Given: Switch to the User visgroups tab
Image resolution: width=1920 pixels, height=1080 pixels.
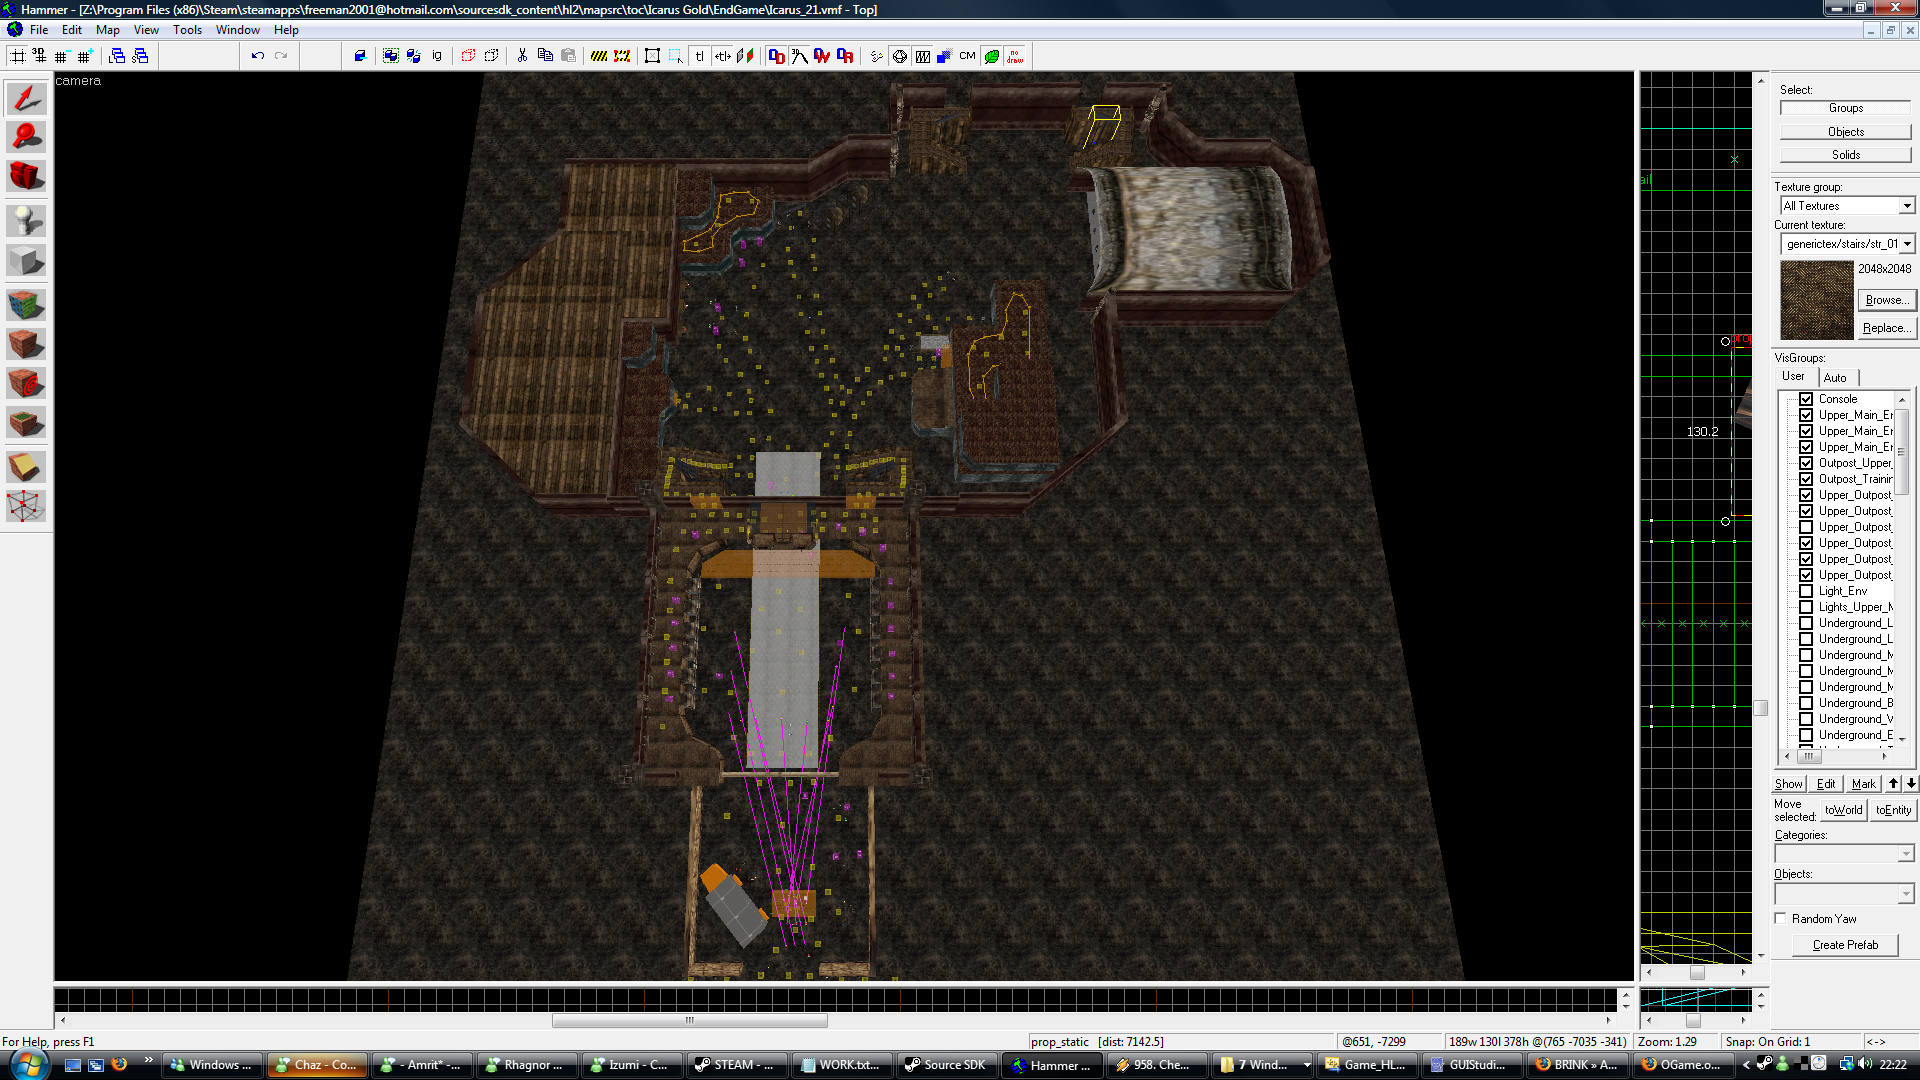Looking at the screenshot, I should click(x=1793, y=377).
